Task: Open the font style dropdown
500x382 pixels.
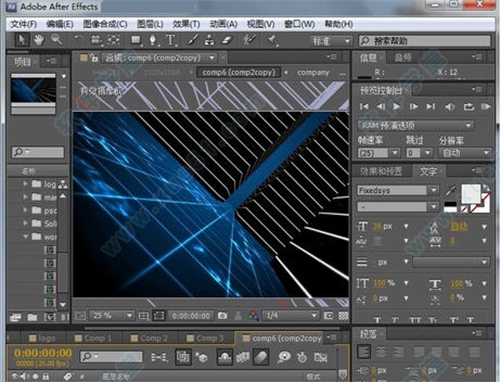Action: tap(398, 207)
